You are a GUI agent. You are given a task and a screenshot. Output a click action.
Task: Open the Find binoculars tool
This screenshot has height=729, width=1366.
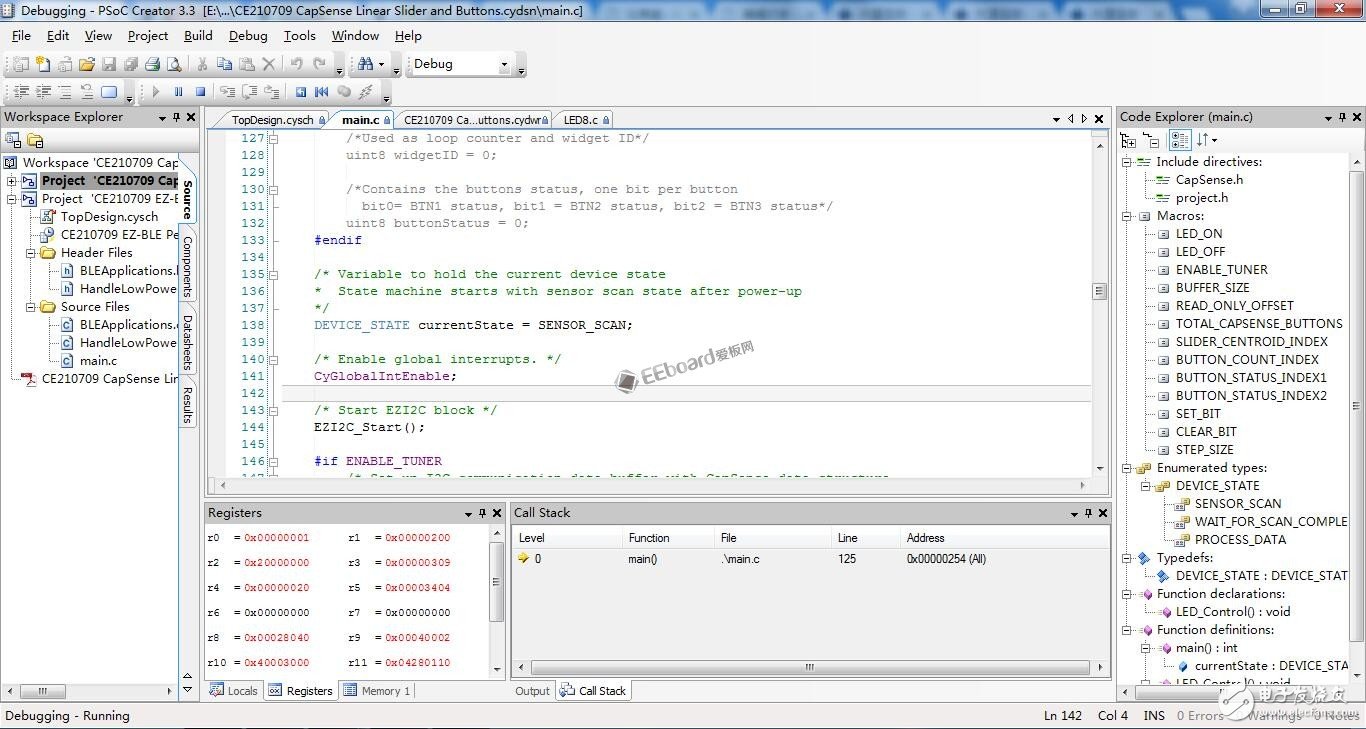click(365, 64)
